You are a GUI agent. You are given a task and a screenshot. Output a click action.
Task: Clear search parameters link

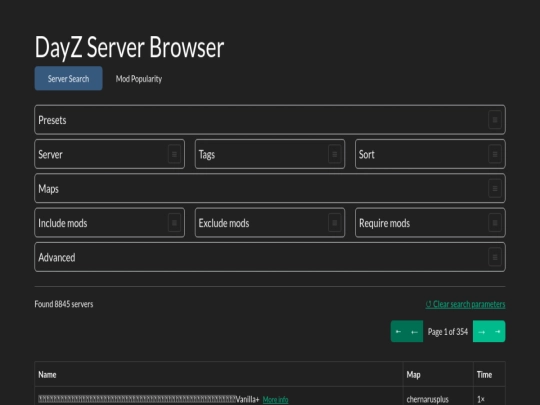coord(465,304)
